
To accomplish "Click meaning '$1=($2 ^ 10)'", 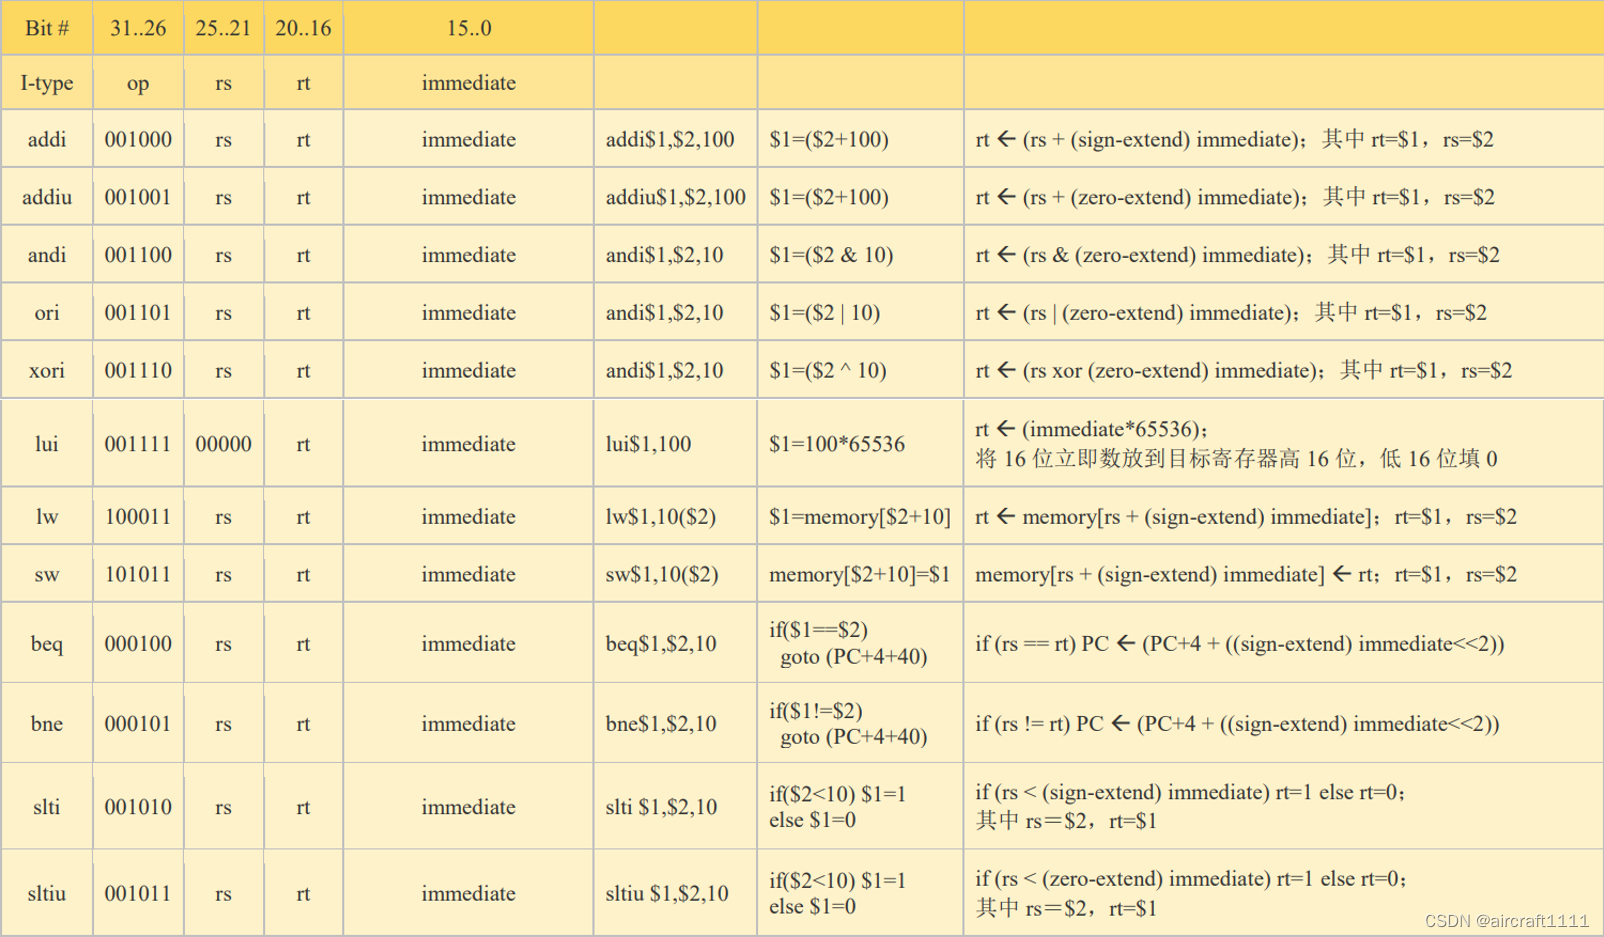I will click(x=828, y=371).
